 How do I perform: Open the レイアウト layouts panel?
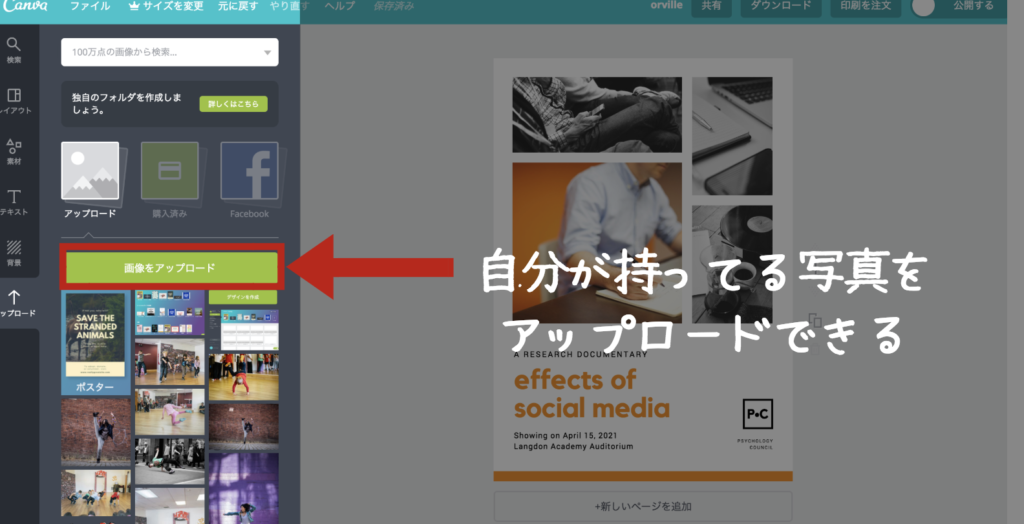tap(14, 101)
